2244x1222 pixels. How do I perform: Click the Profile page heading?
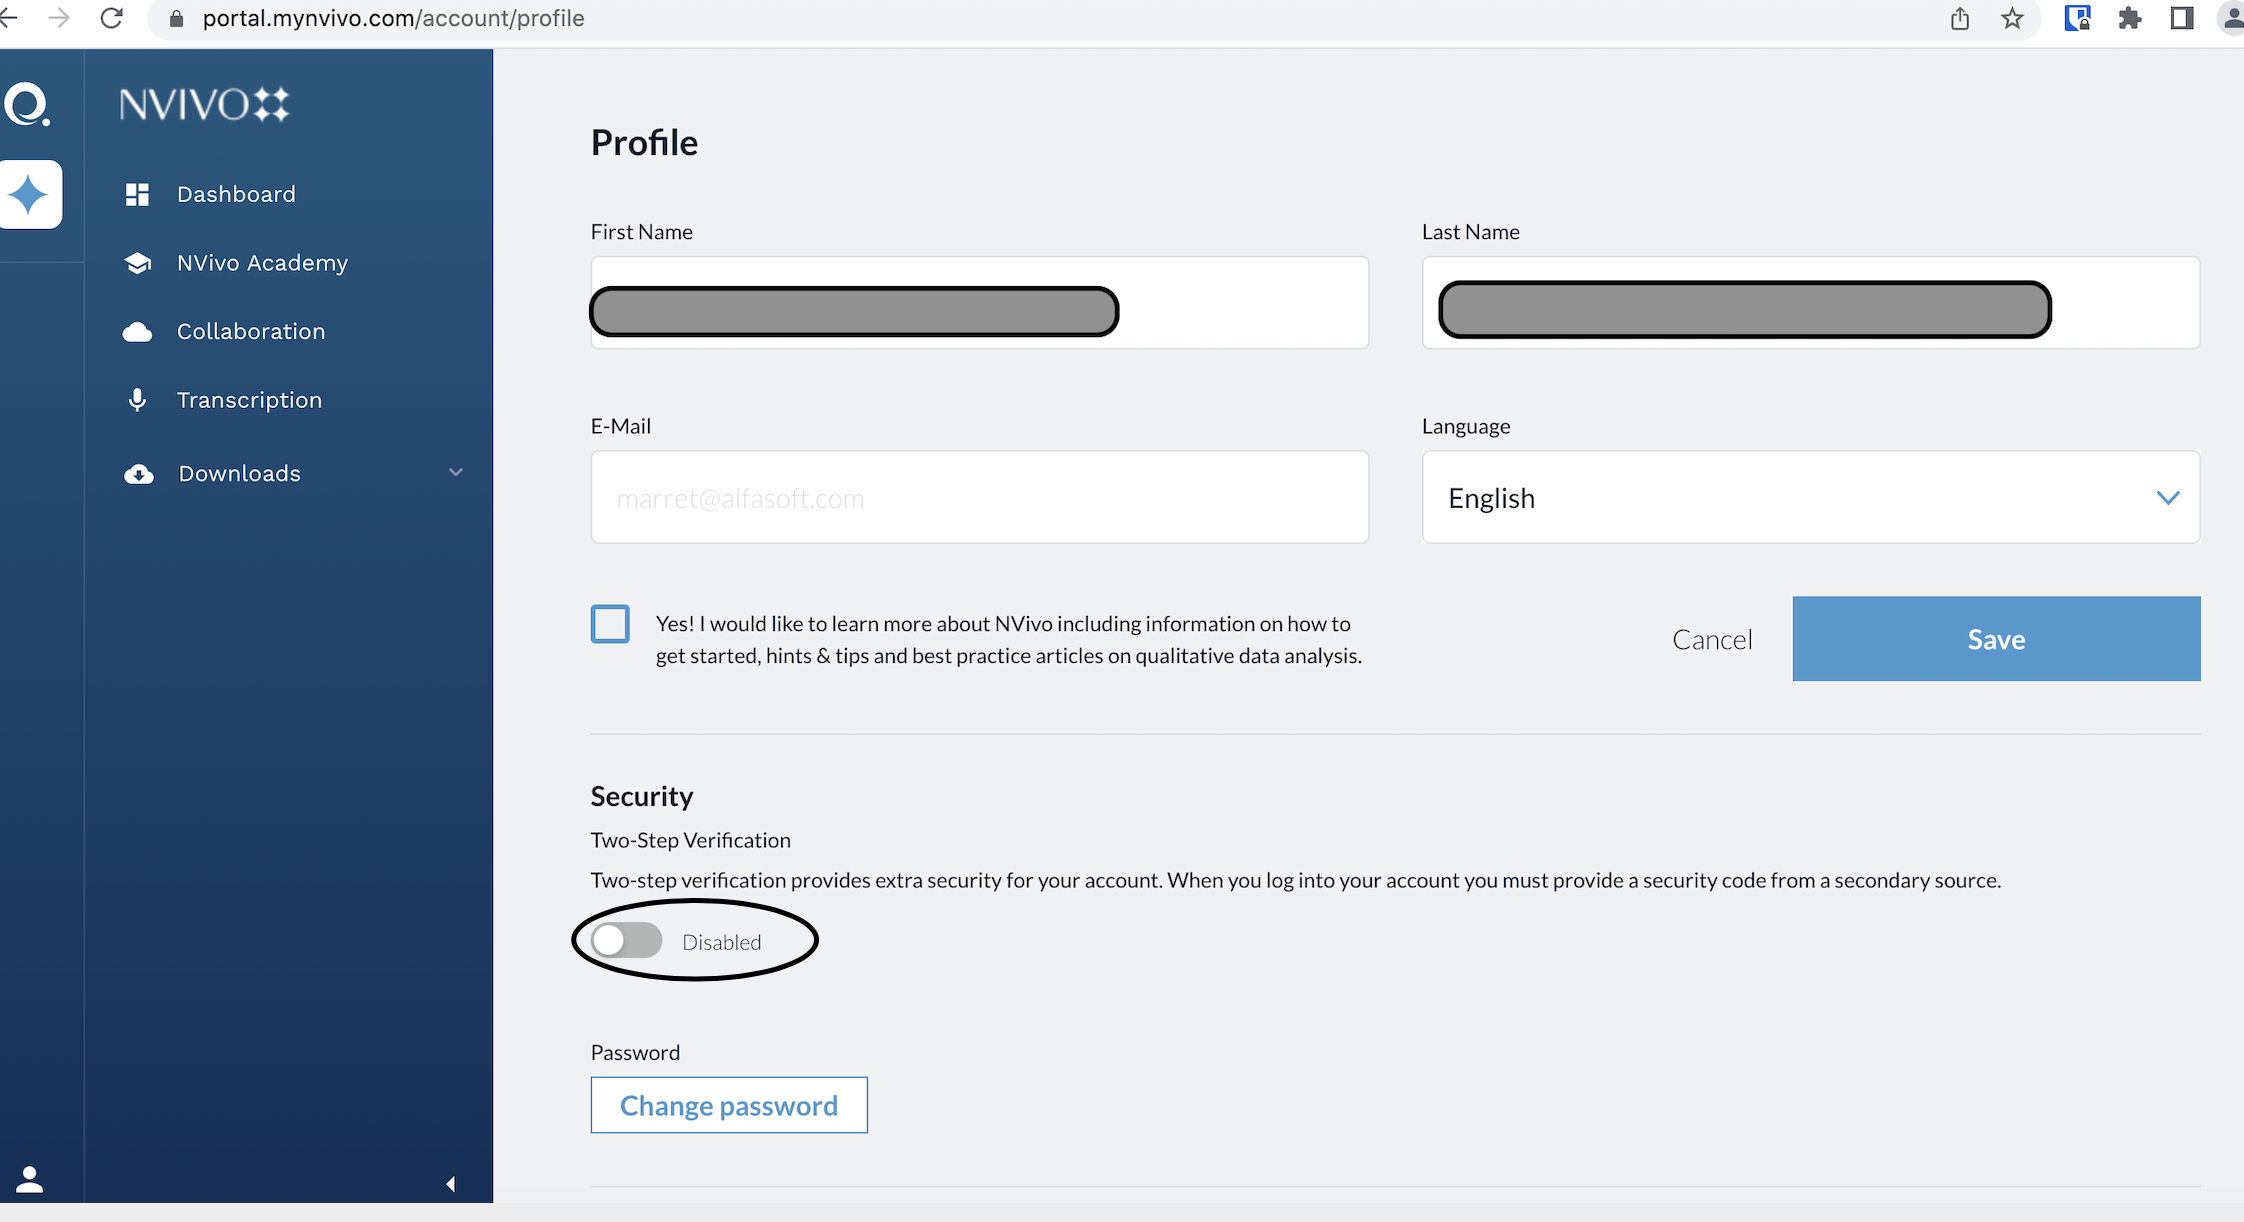(x=644, y=143)
